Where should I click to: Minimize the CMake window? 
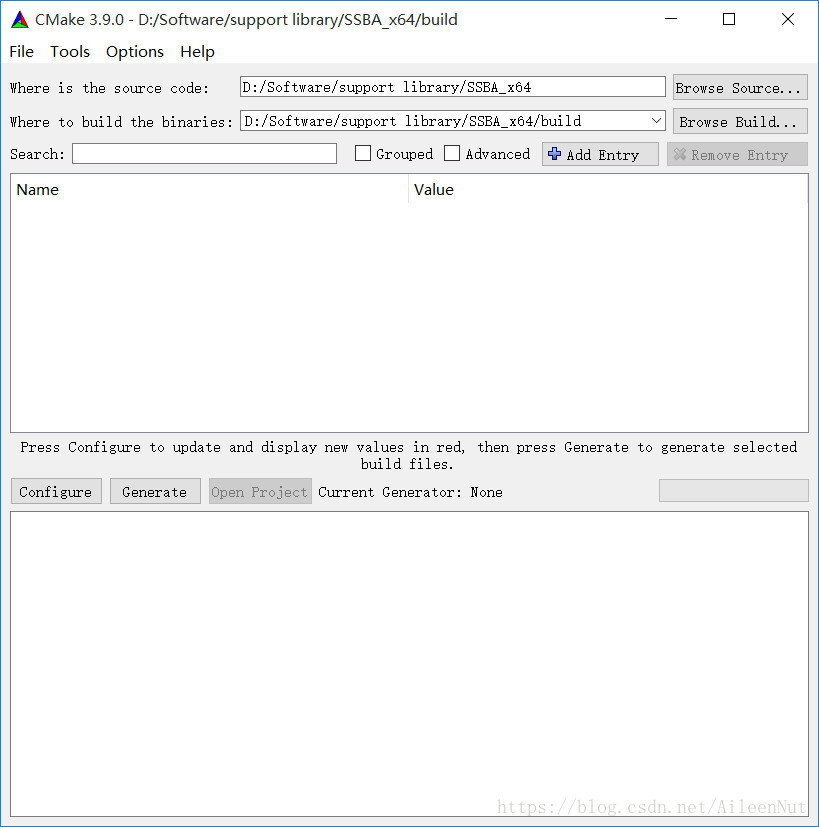pyautogui.click(x=671, y=20)
